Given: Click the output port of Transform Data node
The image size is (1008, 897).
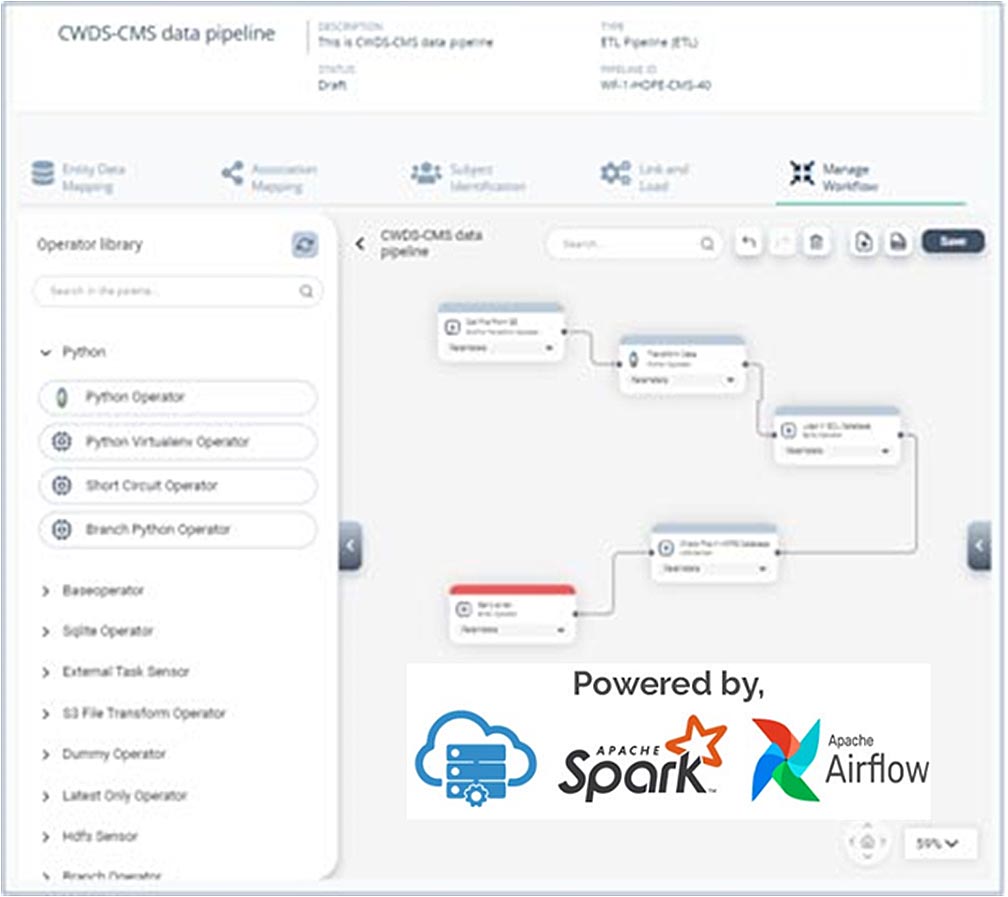Looking at the screenshot, I should point(745,365).
